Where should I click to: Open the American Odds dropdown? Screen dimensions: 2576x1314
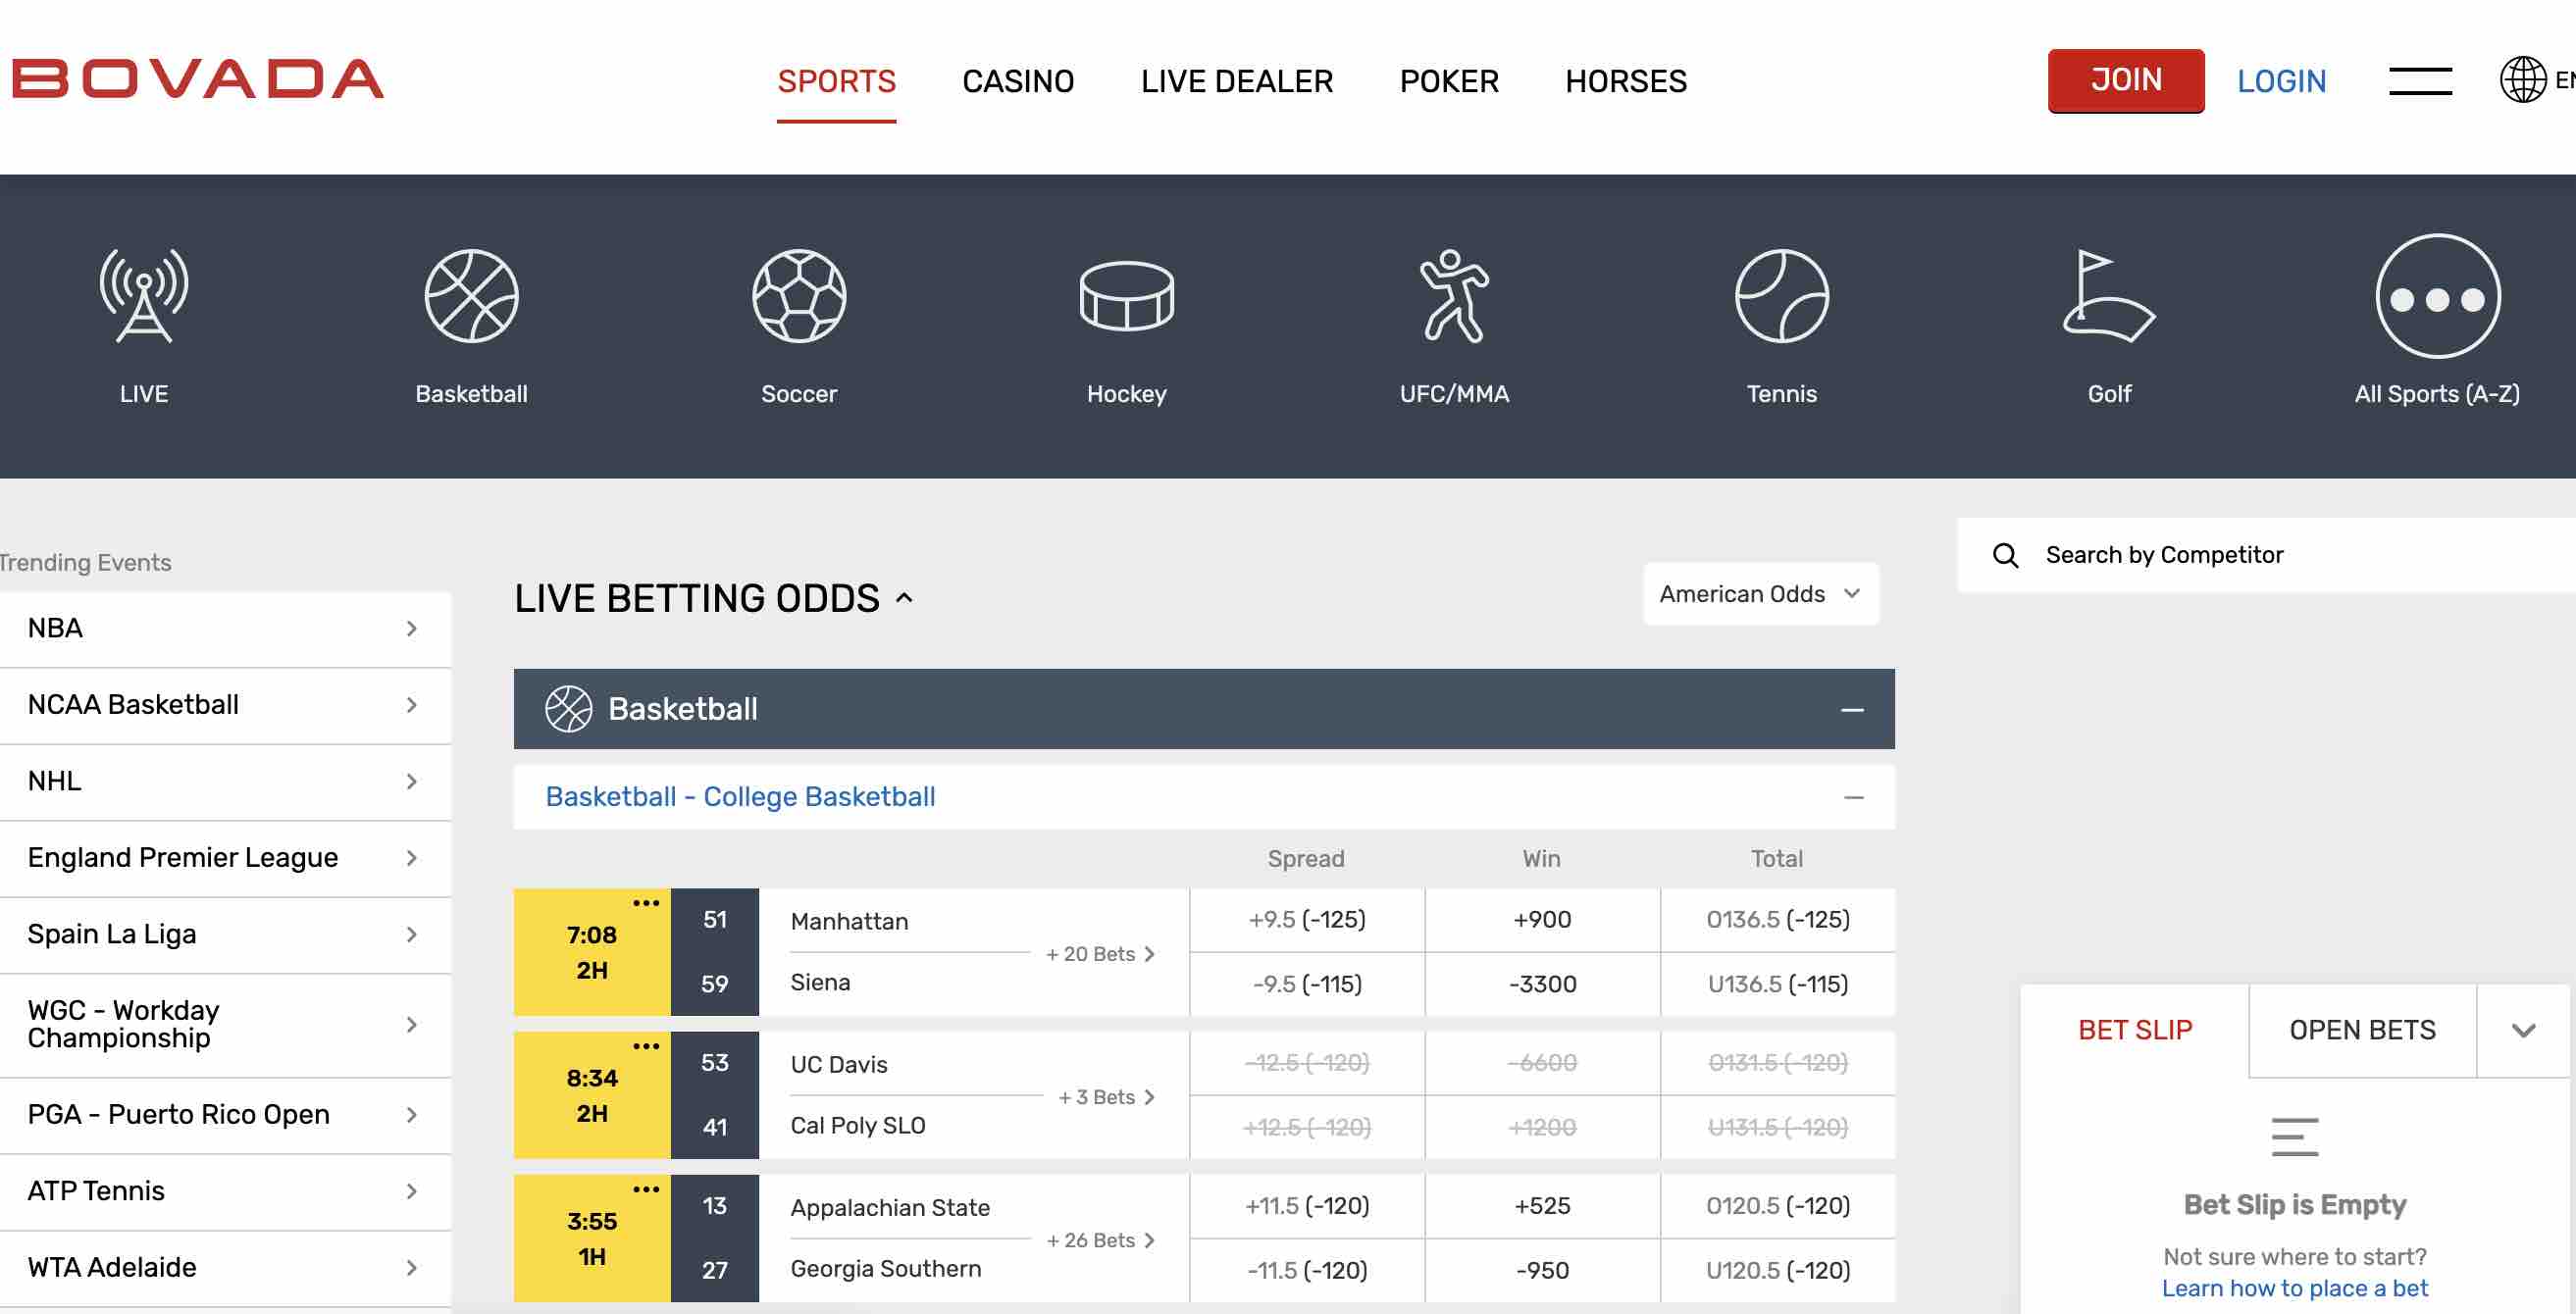coord(1760,594)
